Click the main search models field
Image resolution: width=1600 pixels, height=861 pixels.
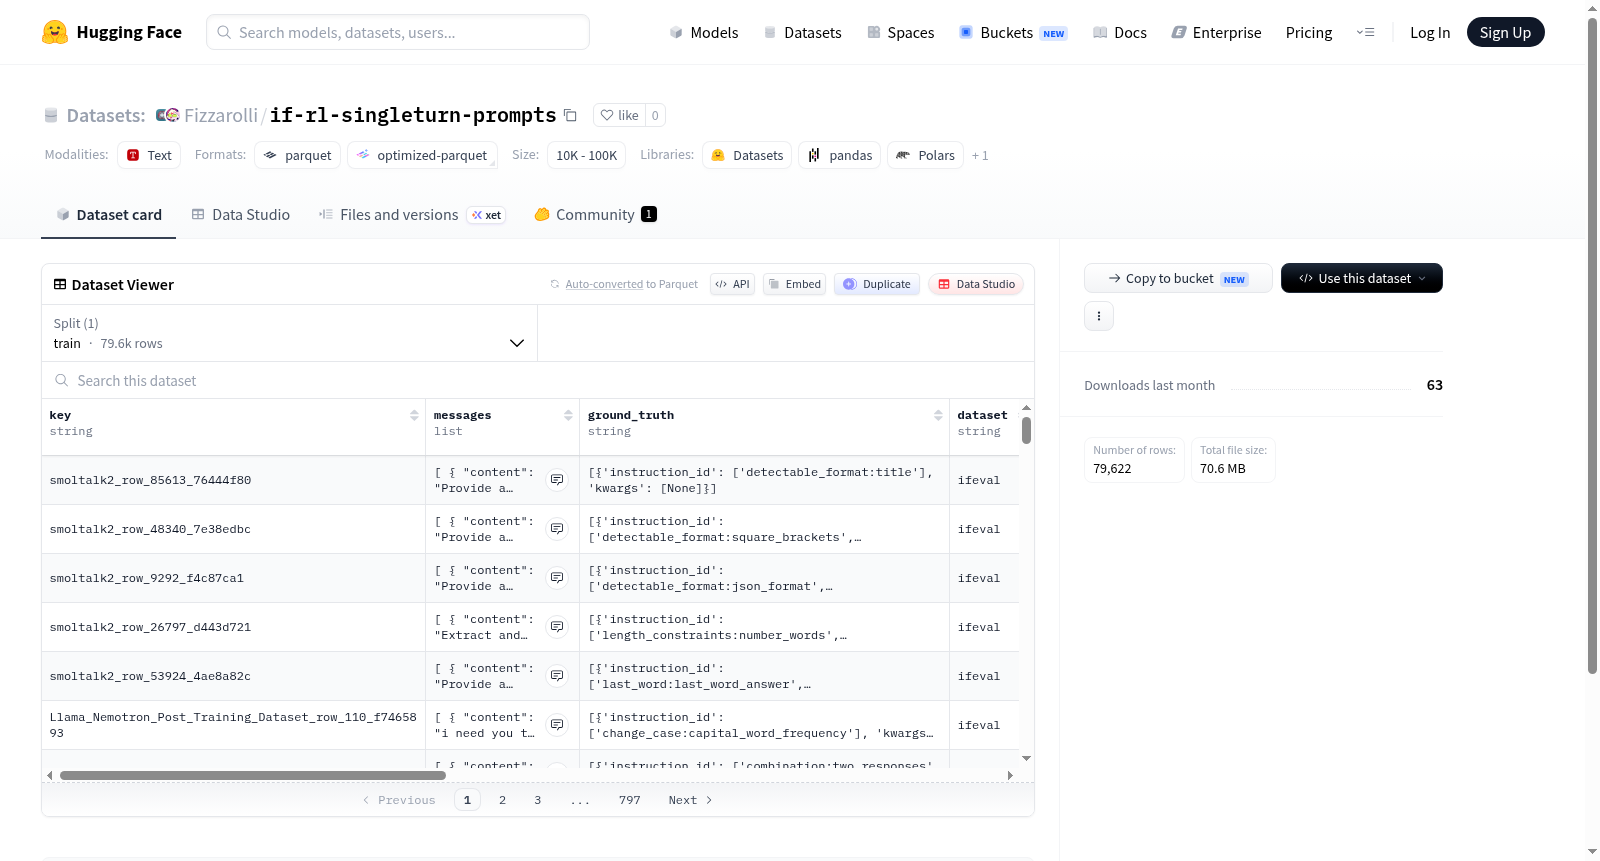click(x=398, y=32)
